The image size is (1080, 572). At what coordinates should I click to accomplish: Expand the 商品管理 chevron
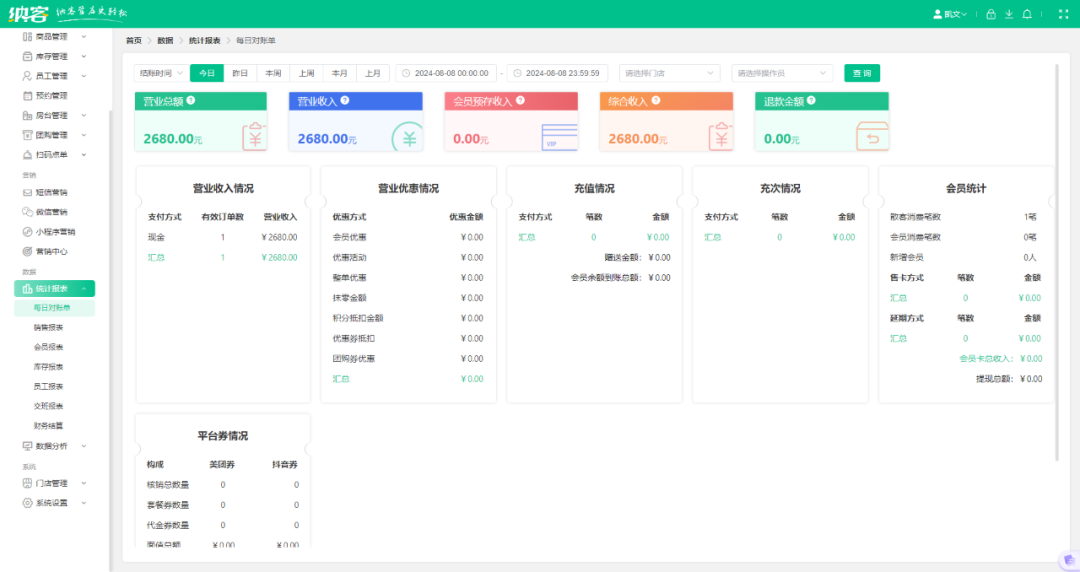point(84,37)
